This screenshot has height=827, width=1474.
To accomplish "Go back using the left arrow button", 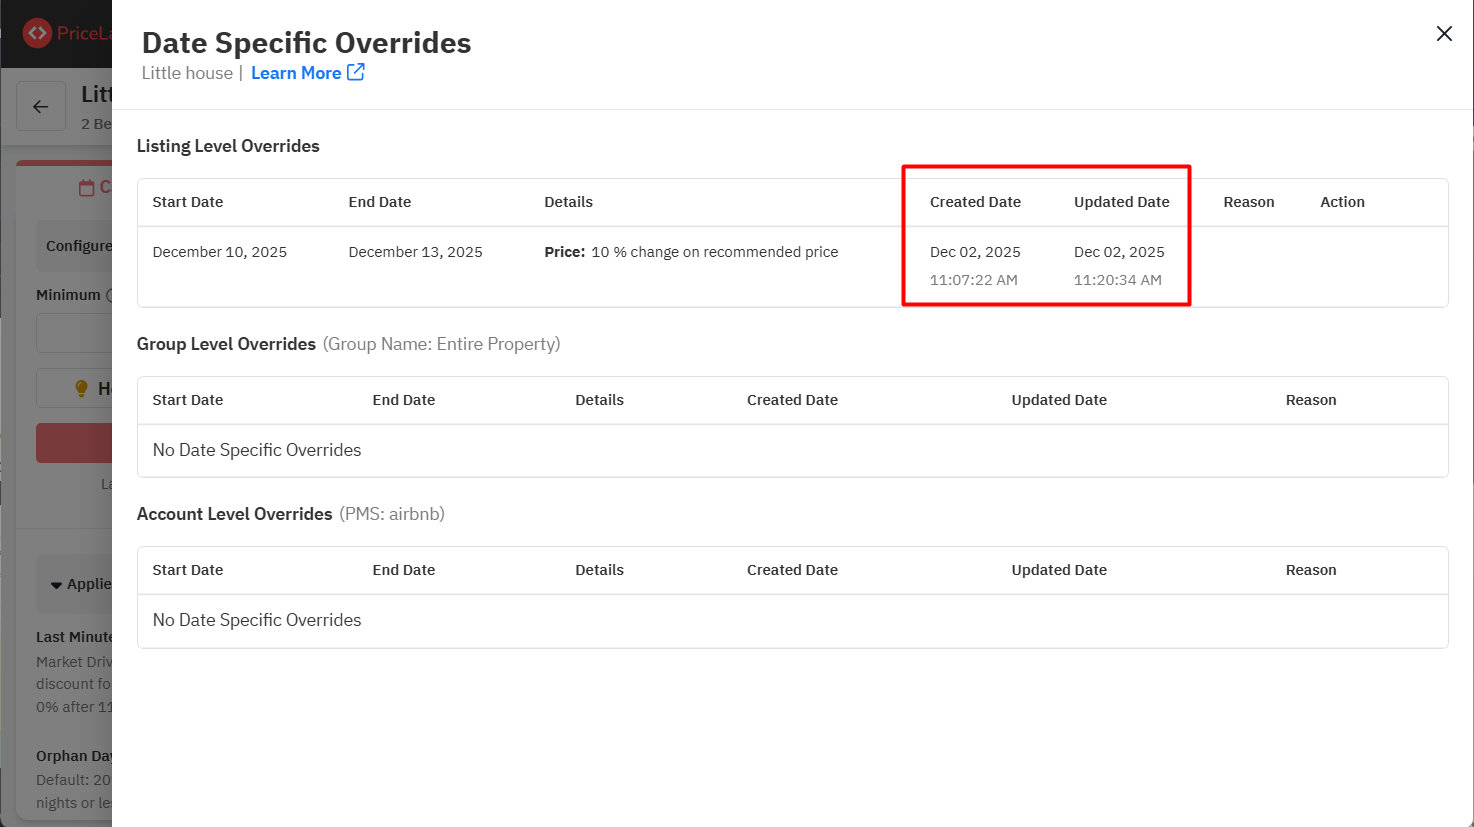I will [x=41, y=107].
